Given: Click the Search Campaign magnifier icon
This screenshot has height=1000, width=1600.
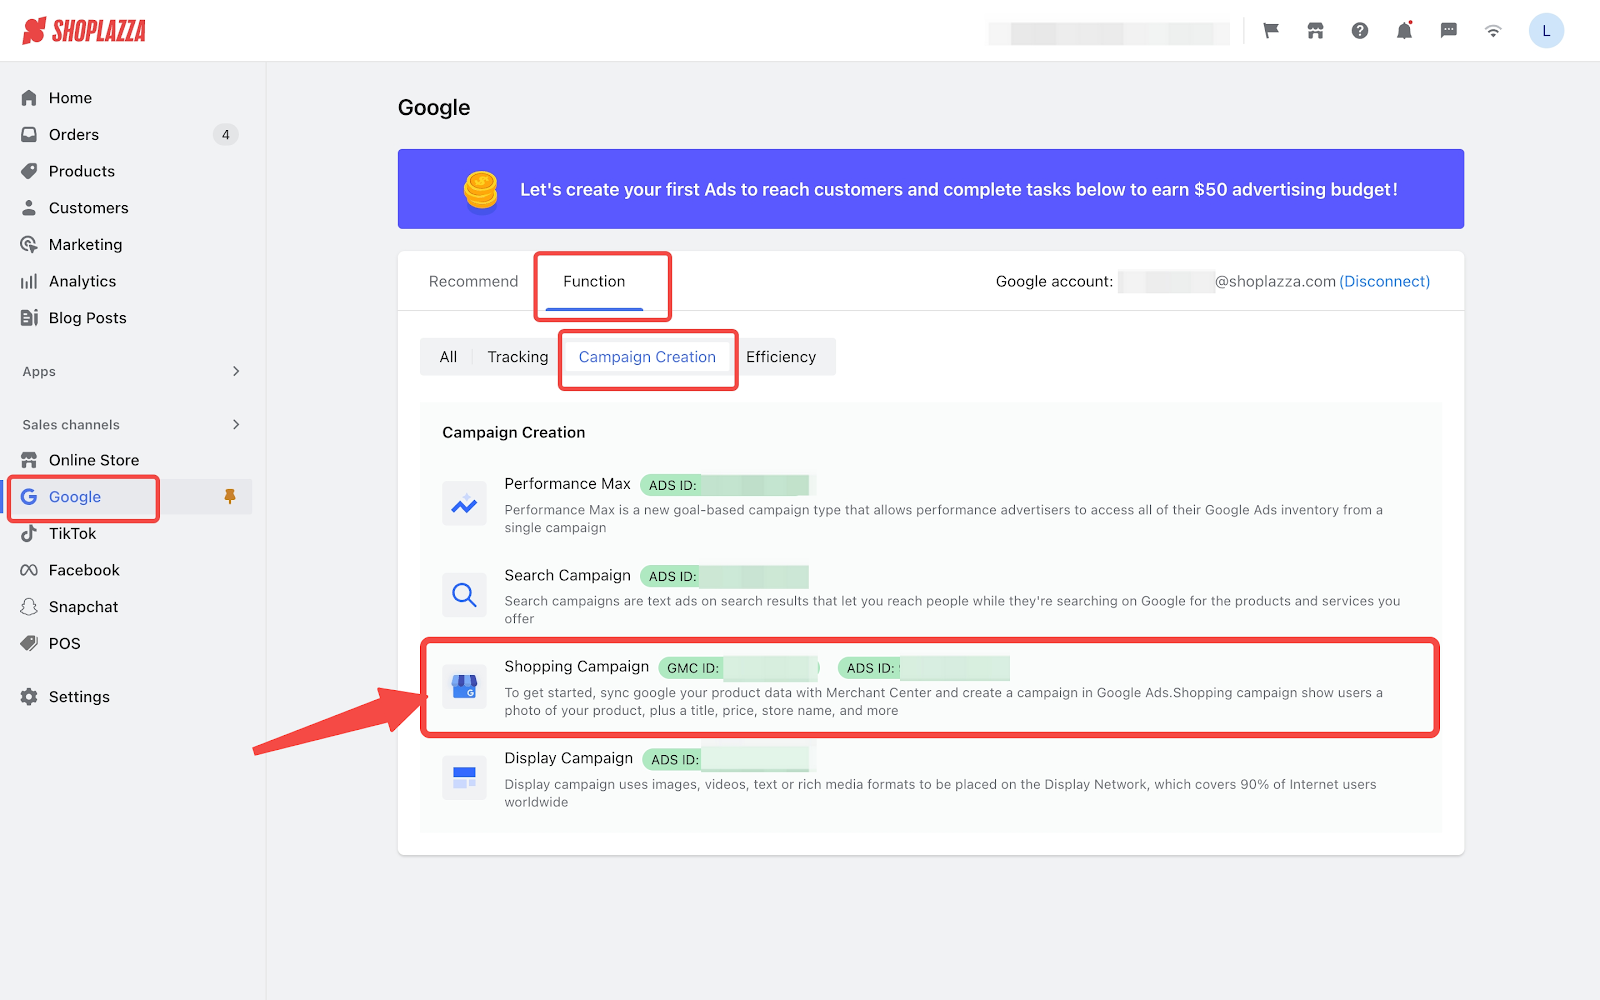Looking at the screenshot, I should 464,595.
